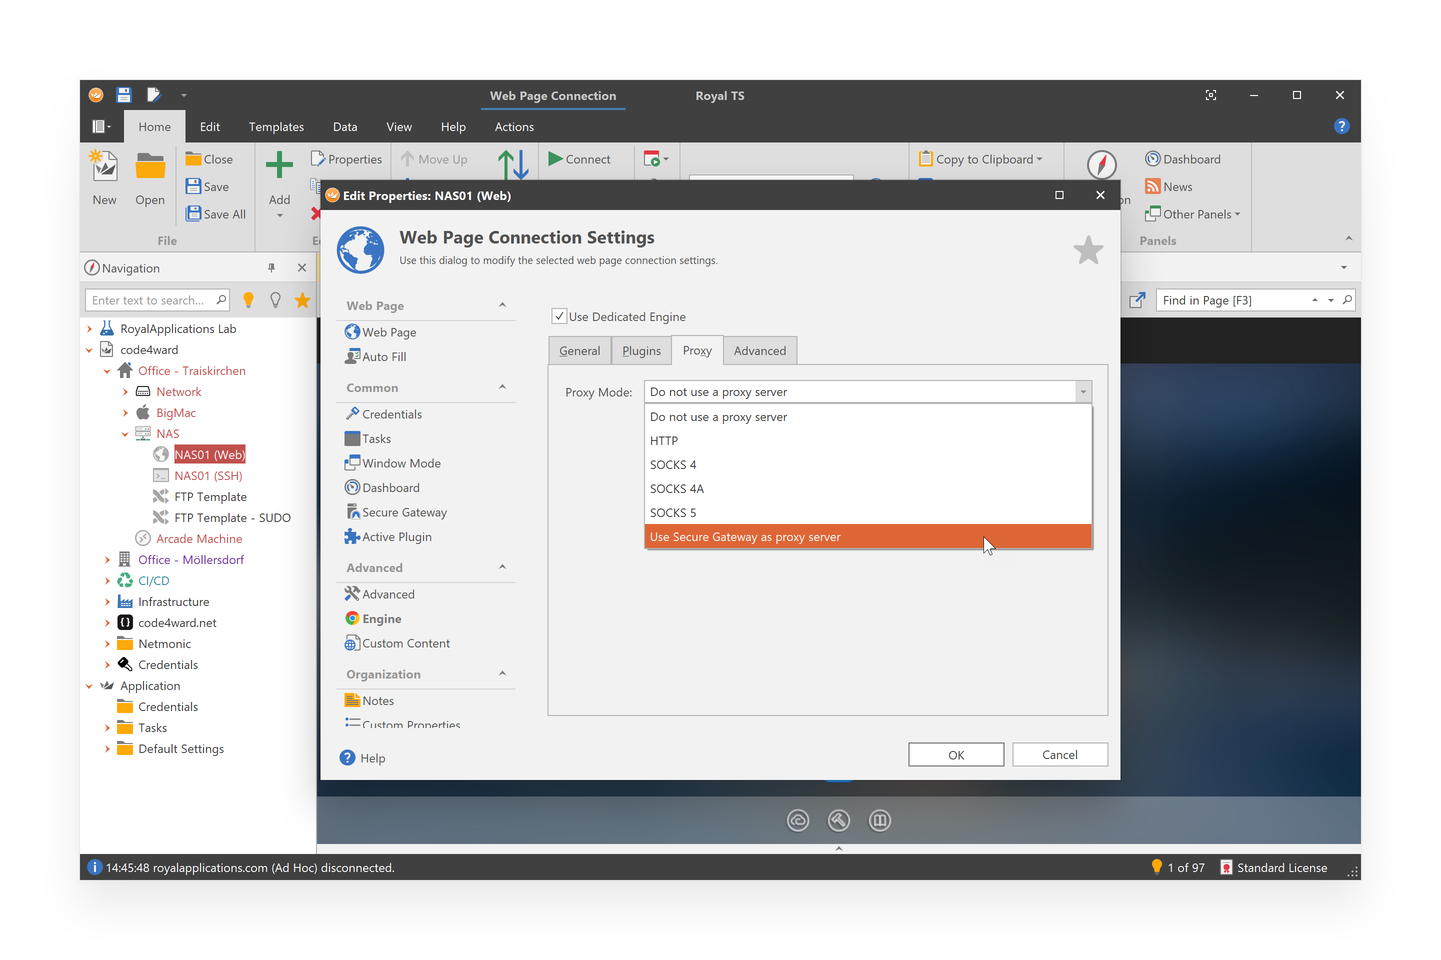Viewport: 1441px width, 960px height.
Task: Click the favorite star icon in dialog
Action: [x=1088, y=250]
